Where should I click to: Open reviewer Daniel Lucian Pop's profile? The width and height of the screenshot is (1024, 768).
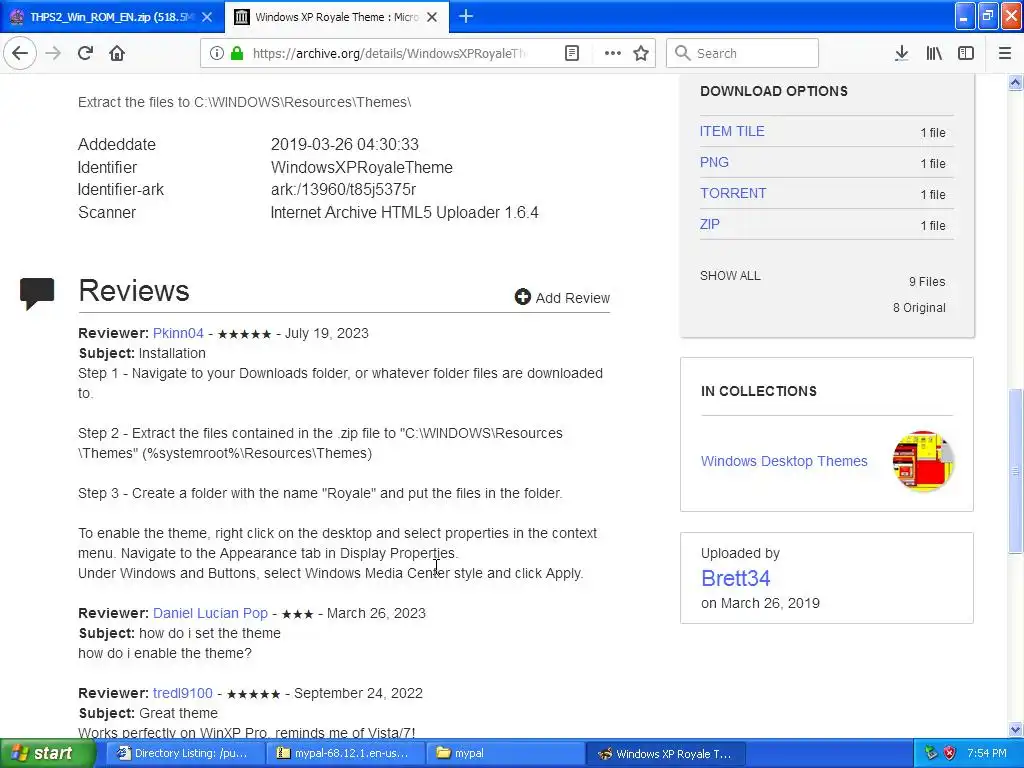(x=210, y=613)
